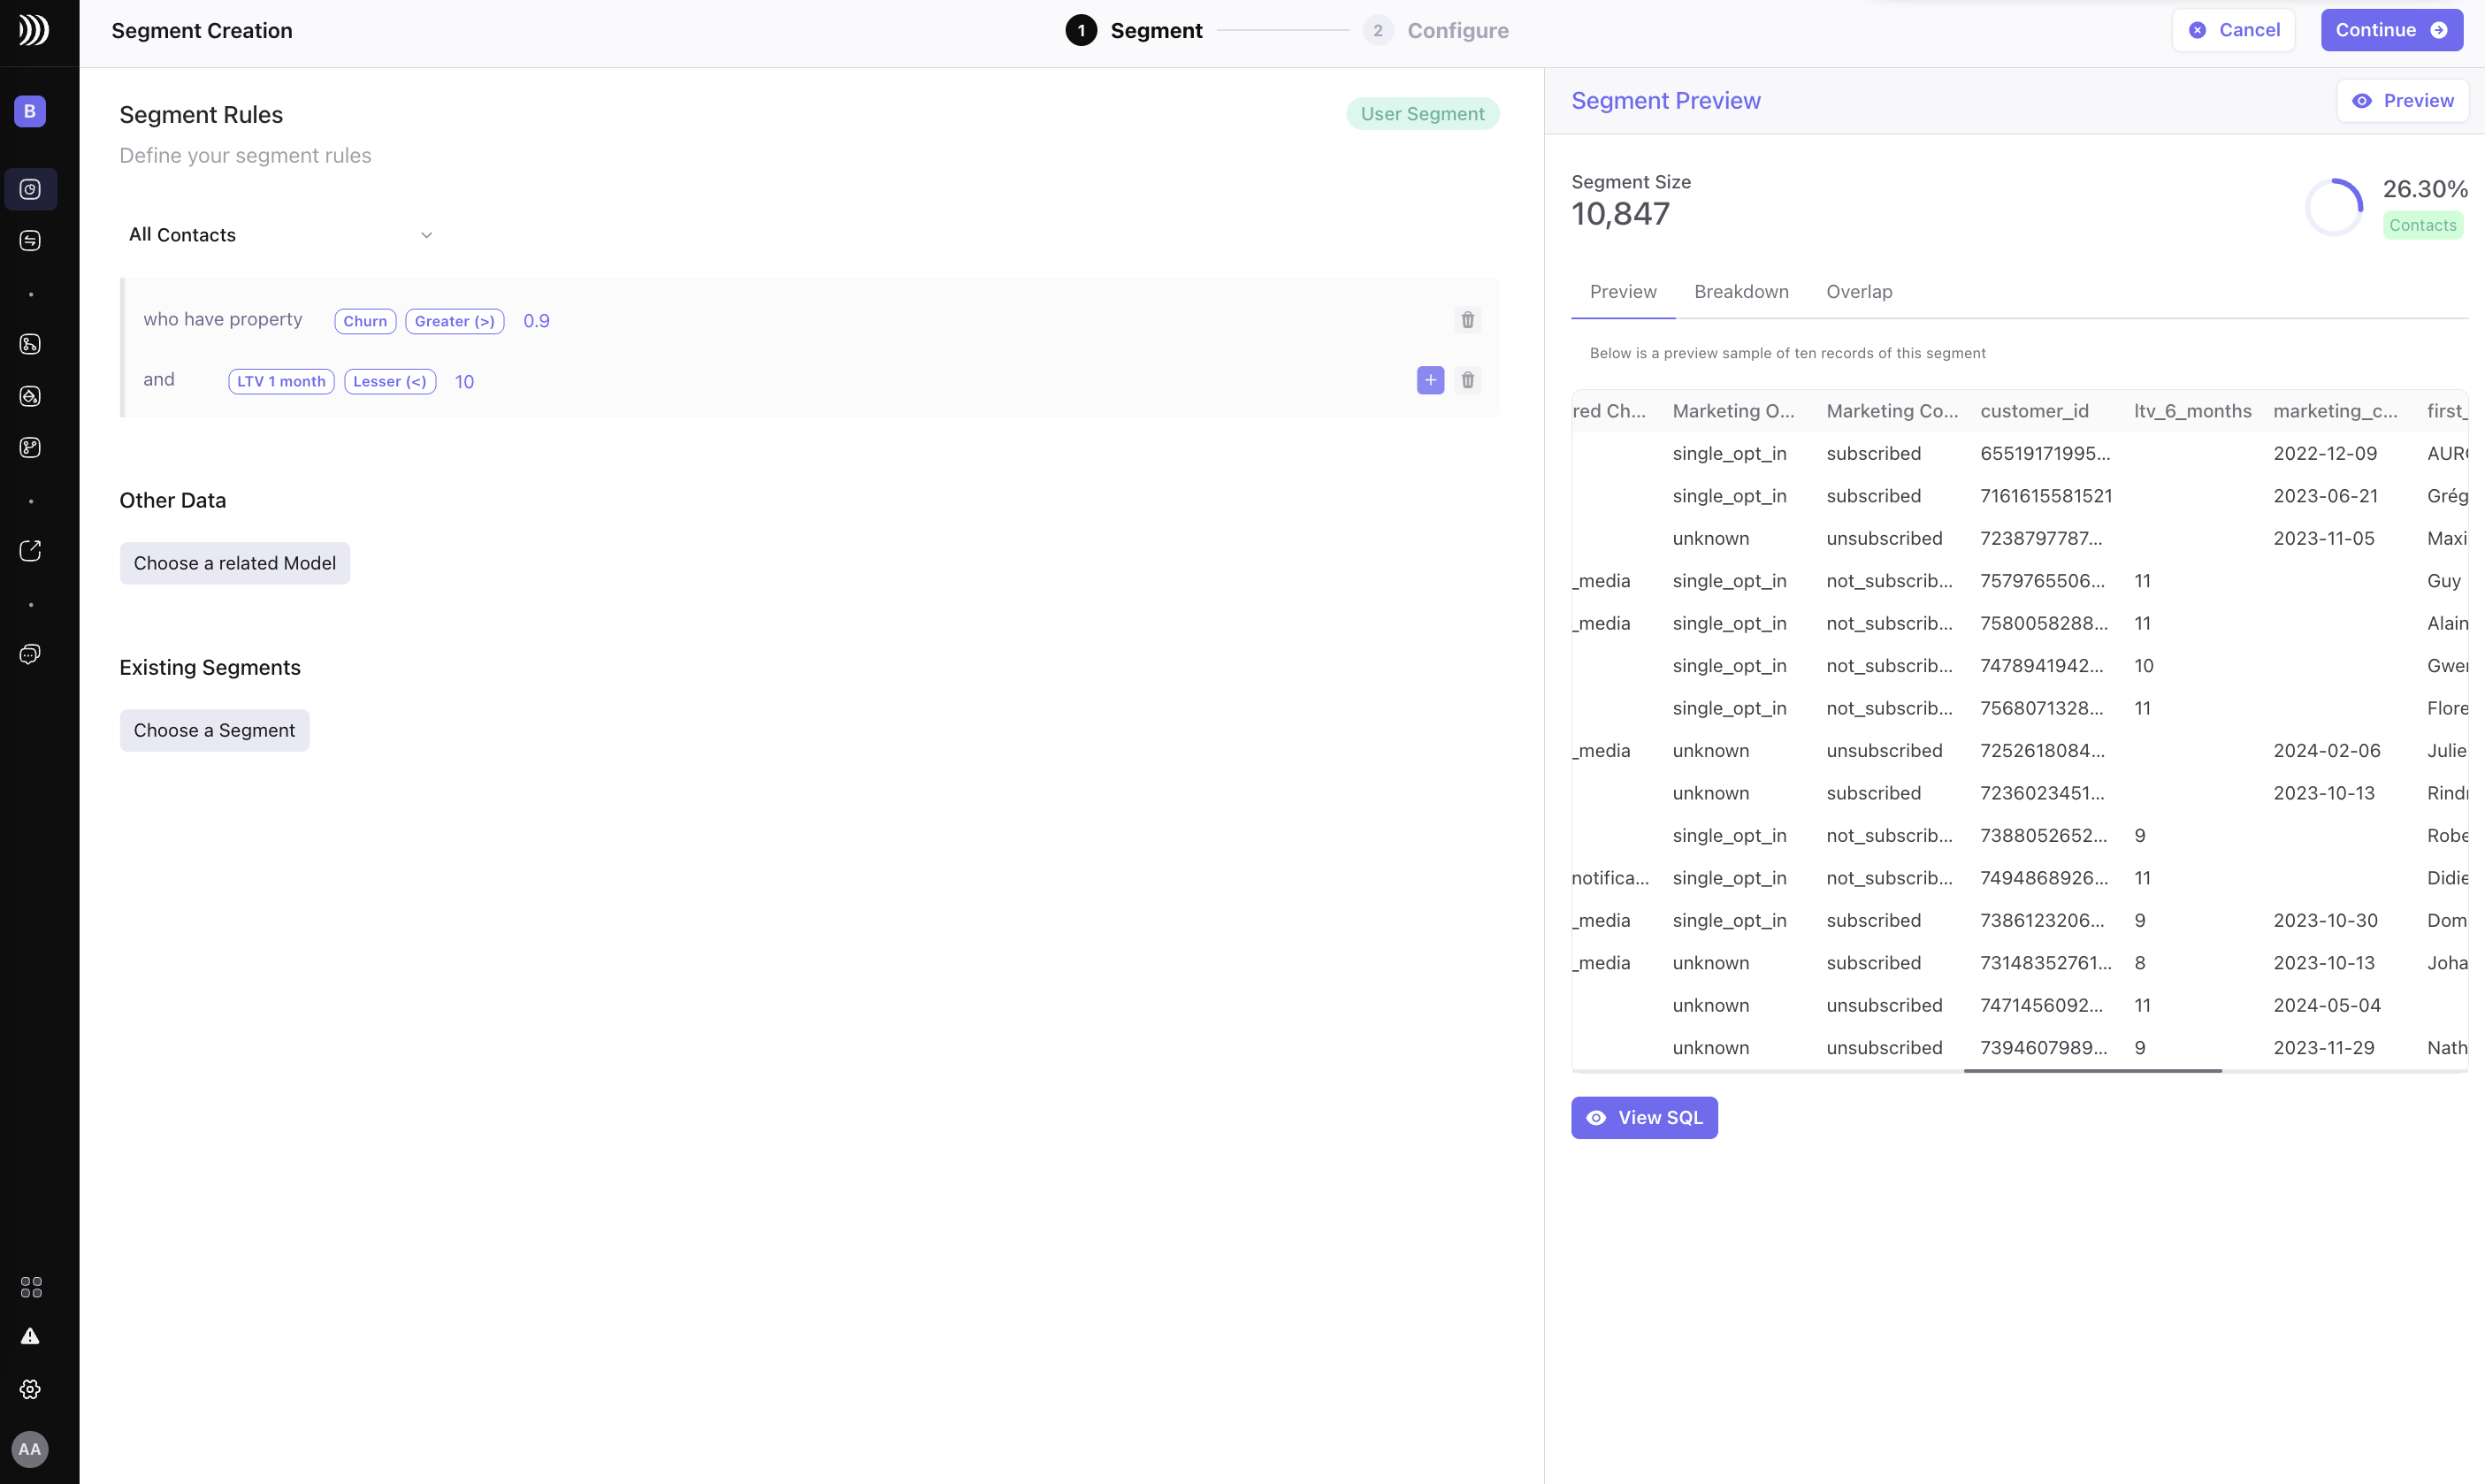Click the apps grid sidebar icon

click(x=30, y=1287)
